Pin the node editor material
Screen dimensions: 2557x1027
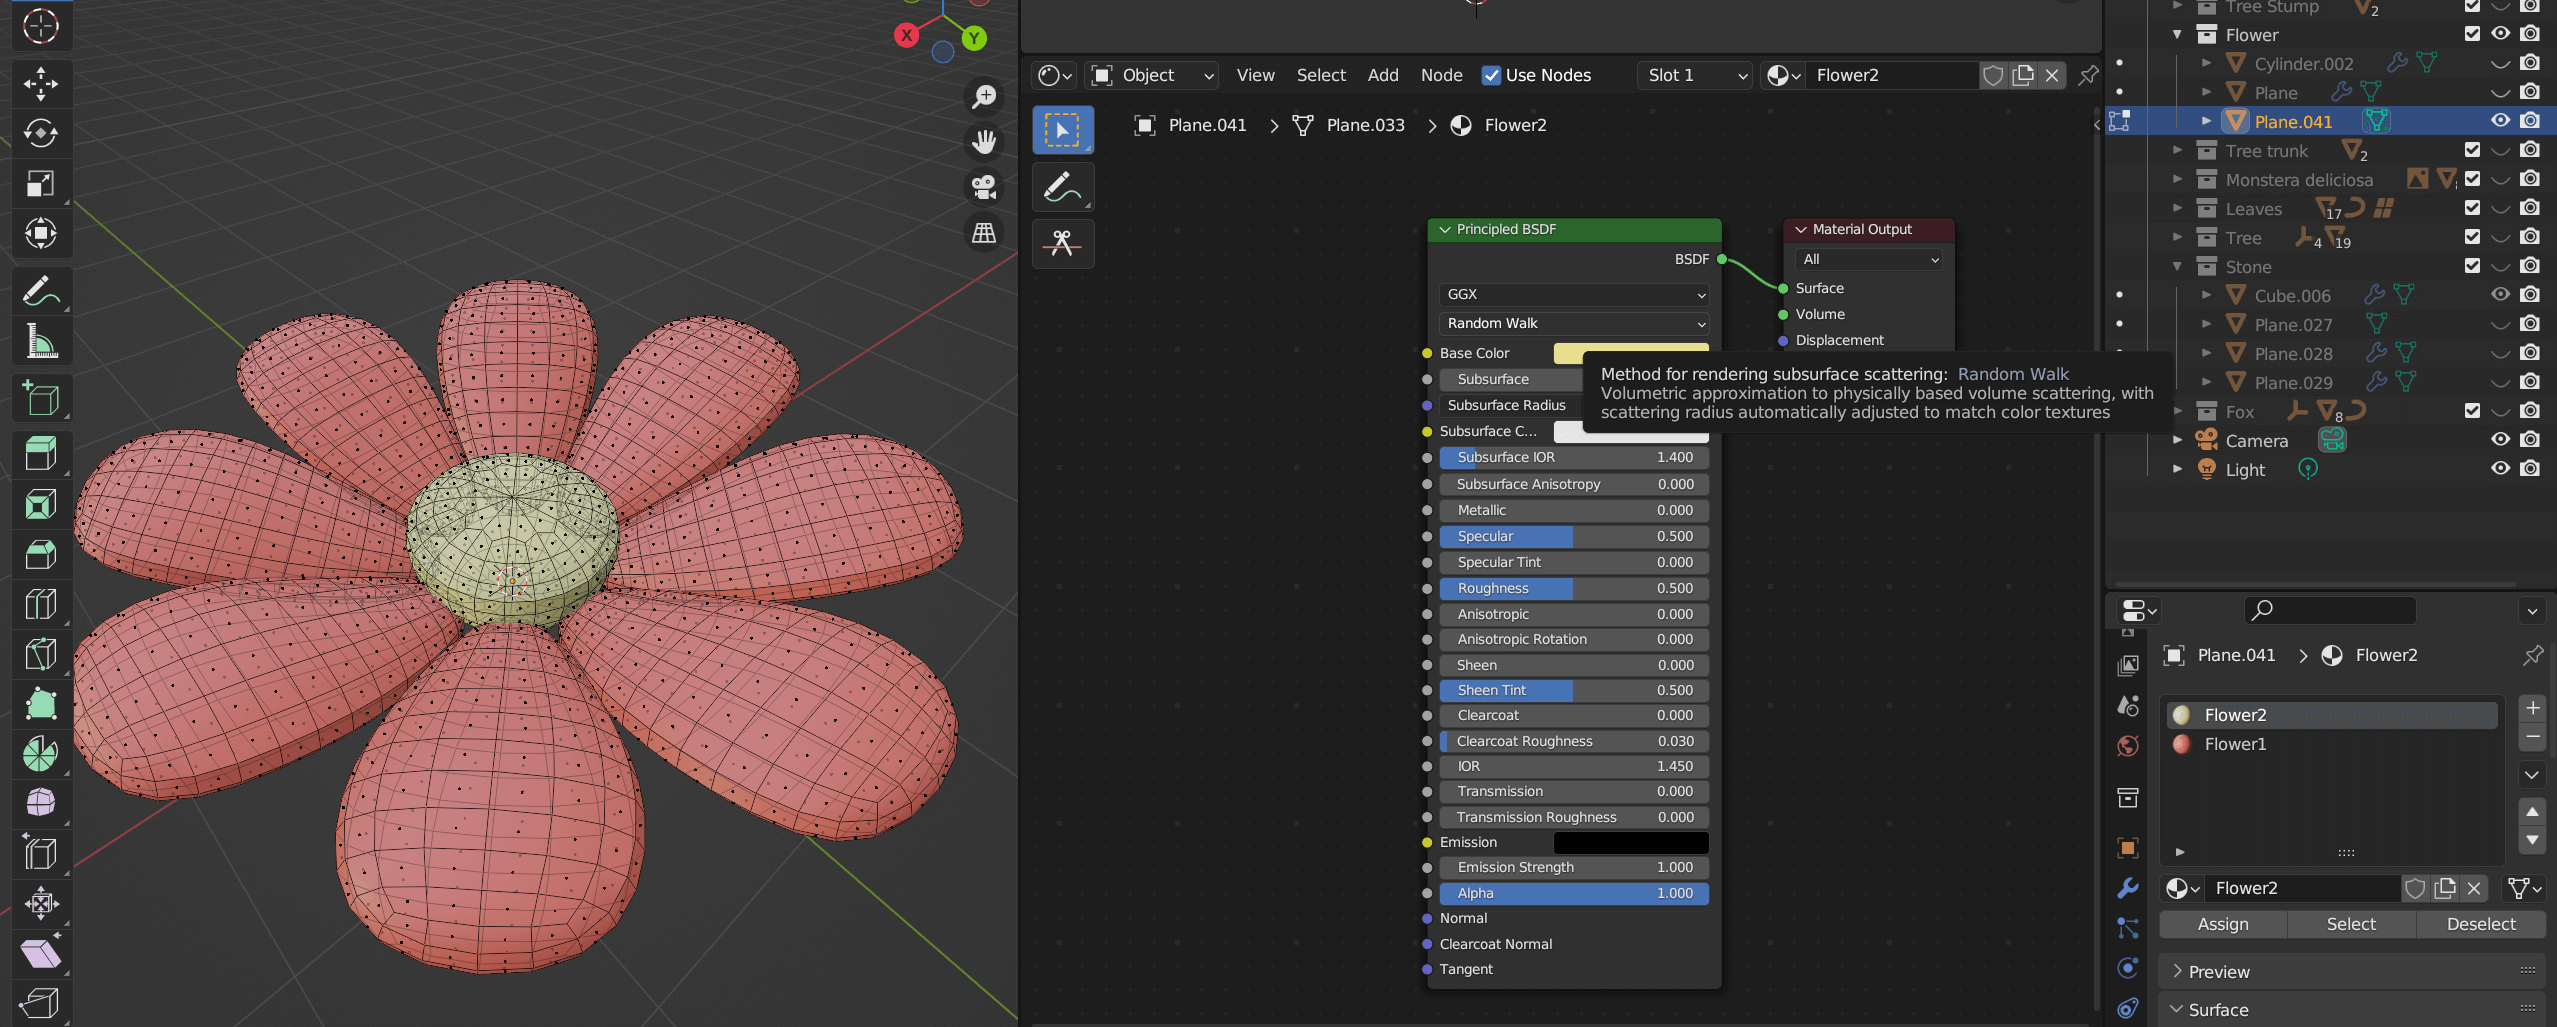(x=2088, y=75)
